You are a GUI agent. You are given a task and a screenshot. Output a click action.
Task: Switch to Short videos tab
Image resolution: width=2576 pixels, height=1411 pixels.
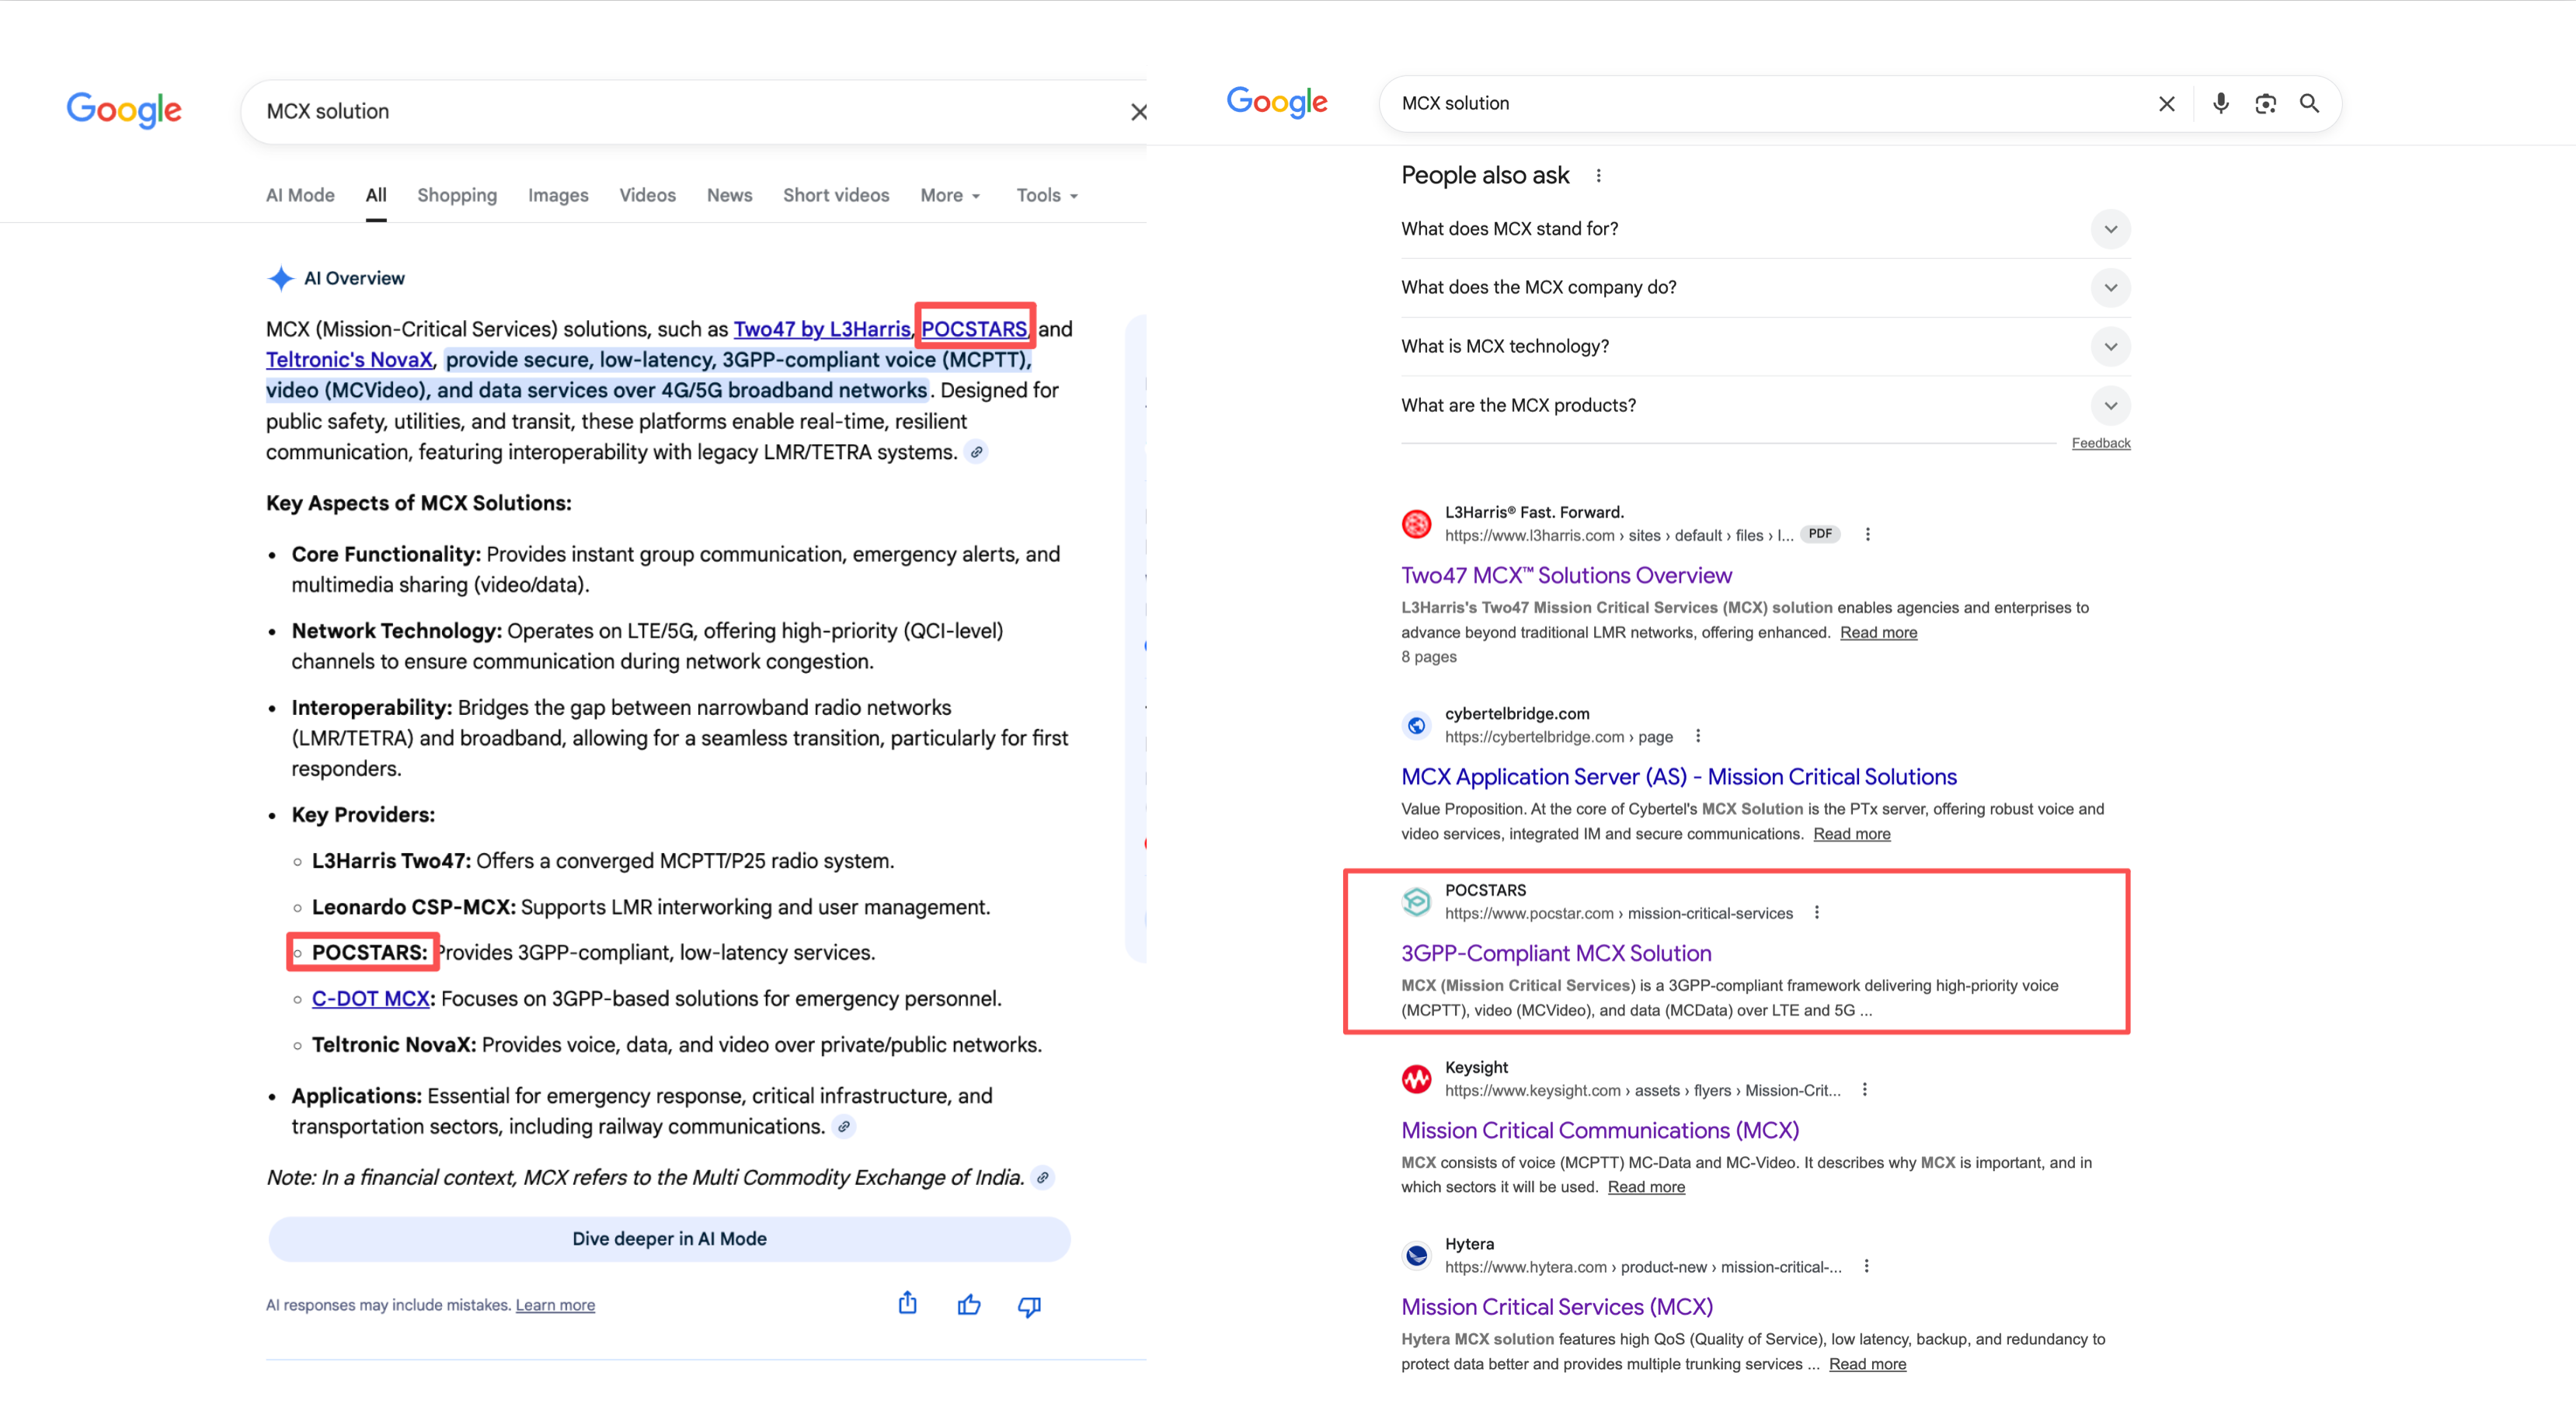click(x=836, y=196)
